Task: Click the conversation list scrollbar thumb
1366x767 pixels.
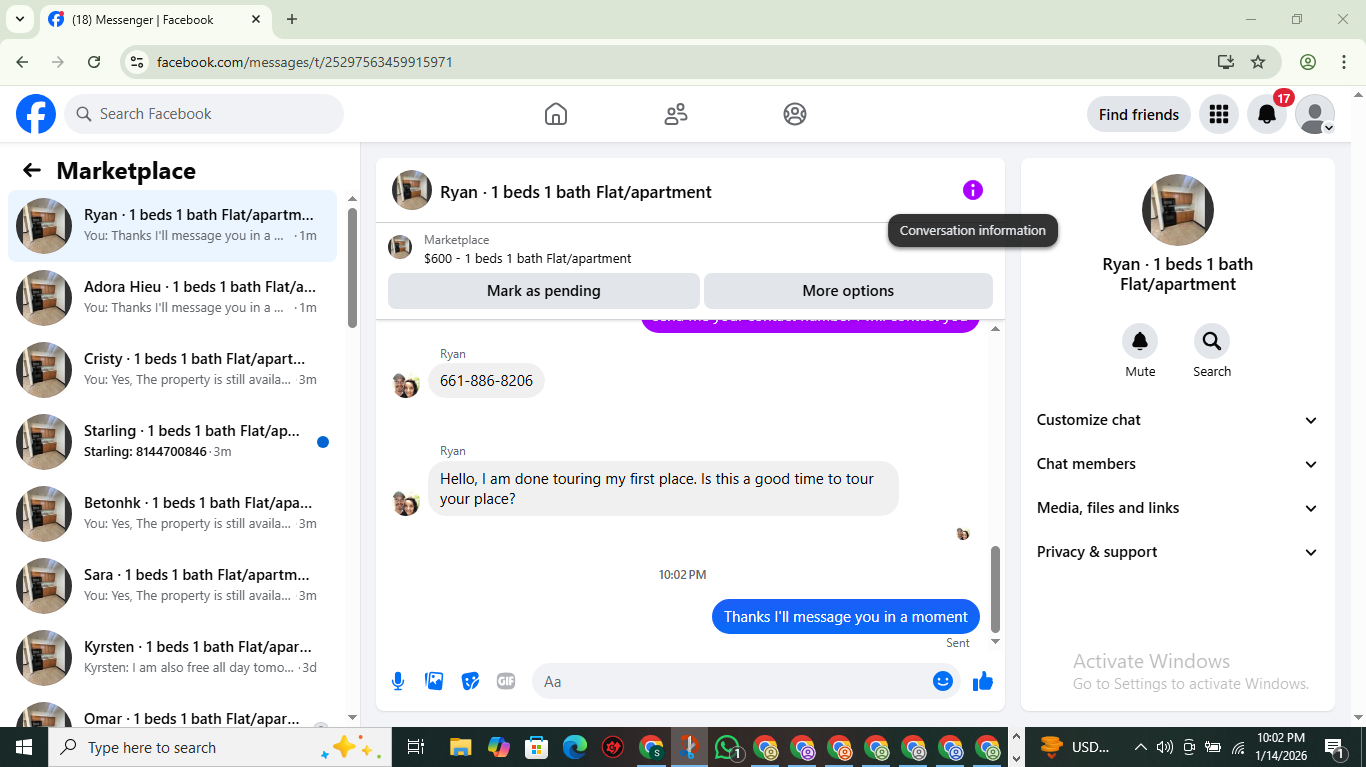Action: [352, 267]
